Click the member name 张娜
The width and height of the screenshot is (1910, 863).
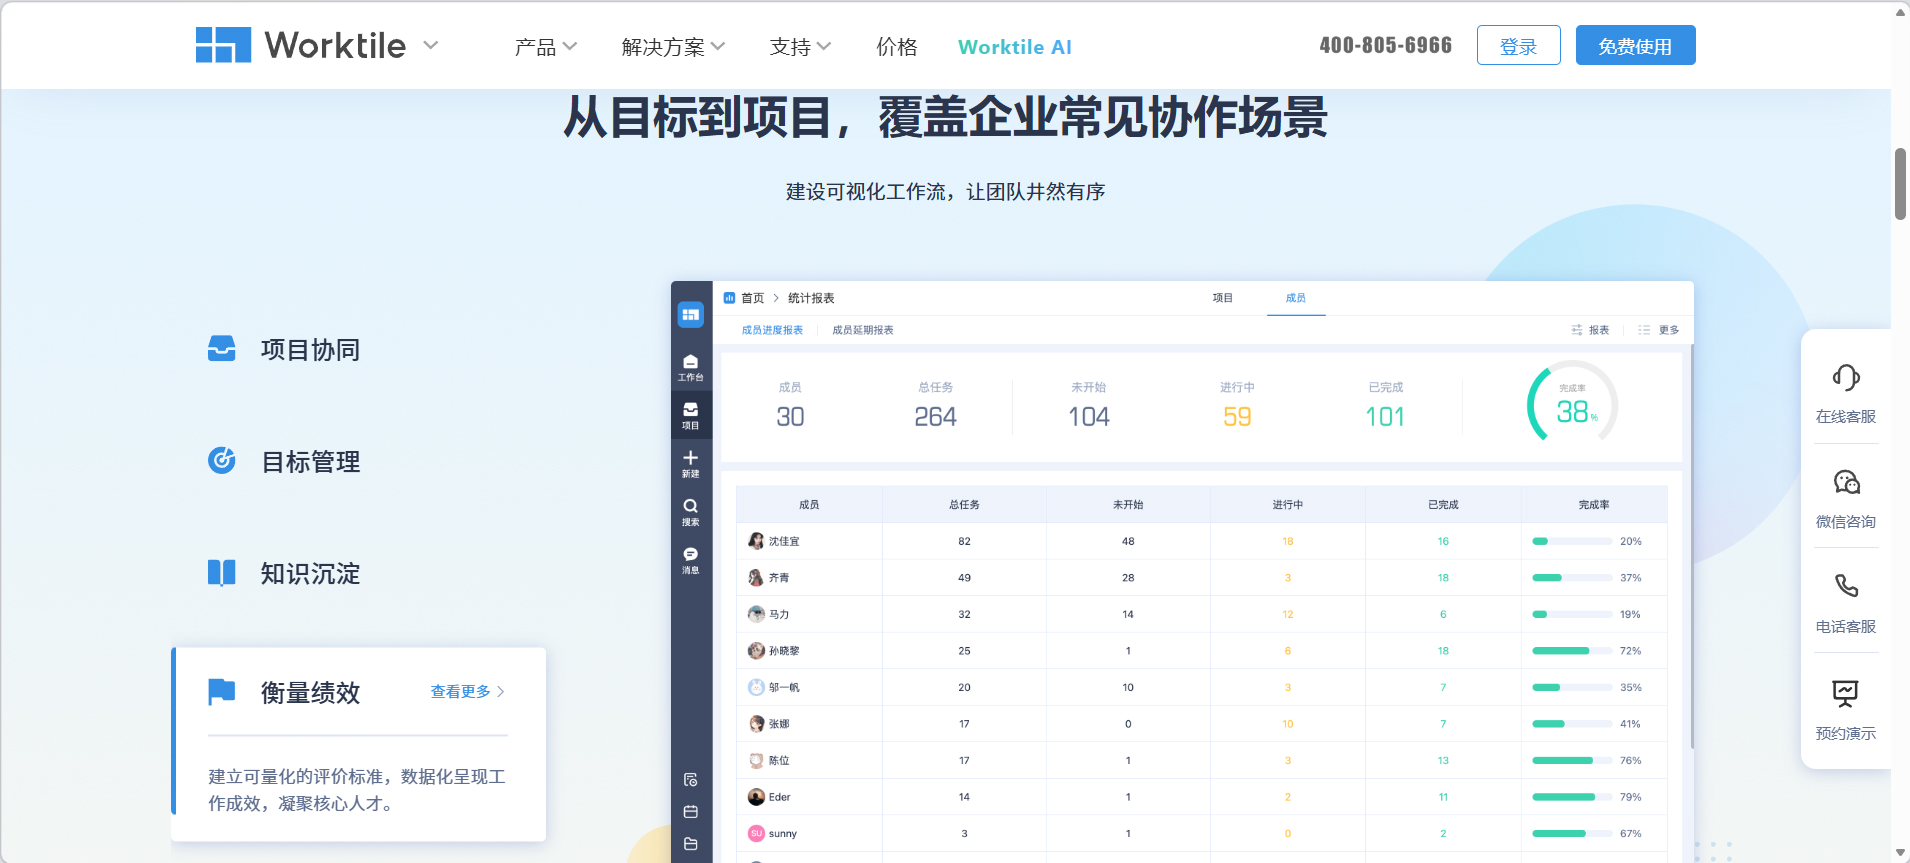[779, 724]
